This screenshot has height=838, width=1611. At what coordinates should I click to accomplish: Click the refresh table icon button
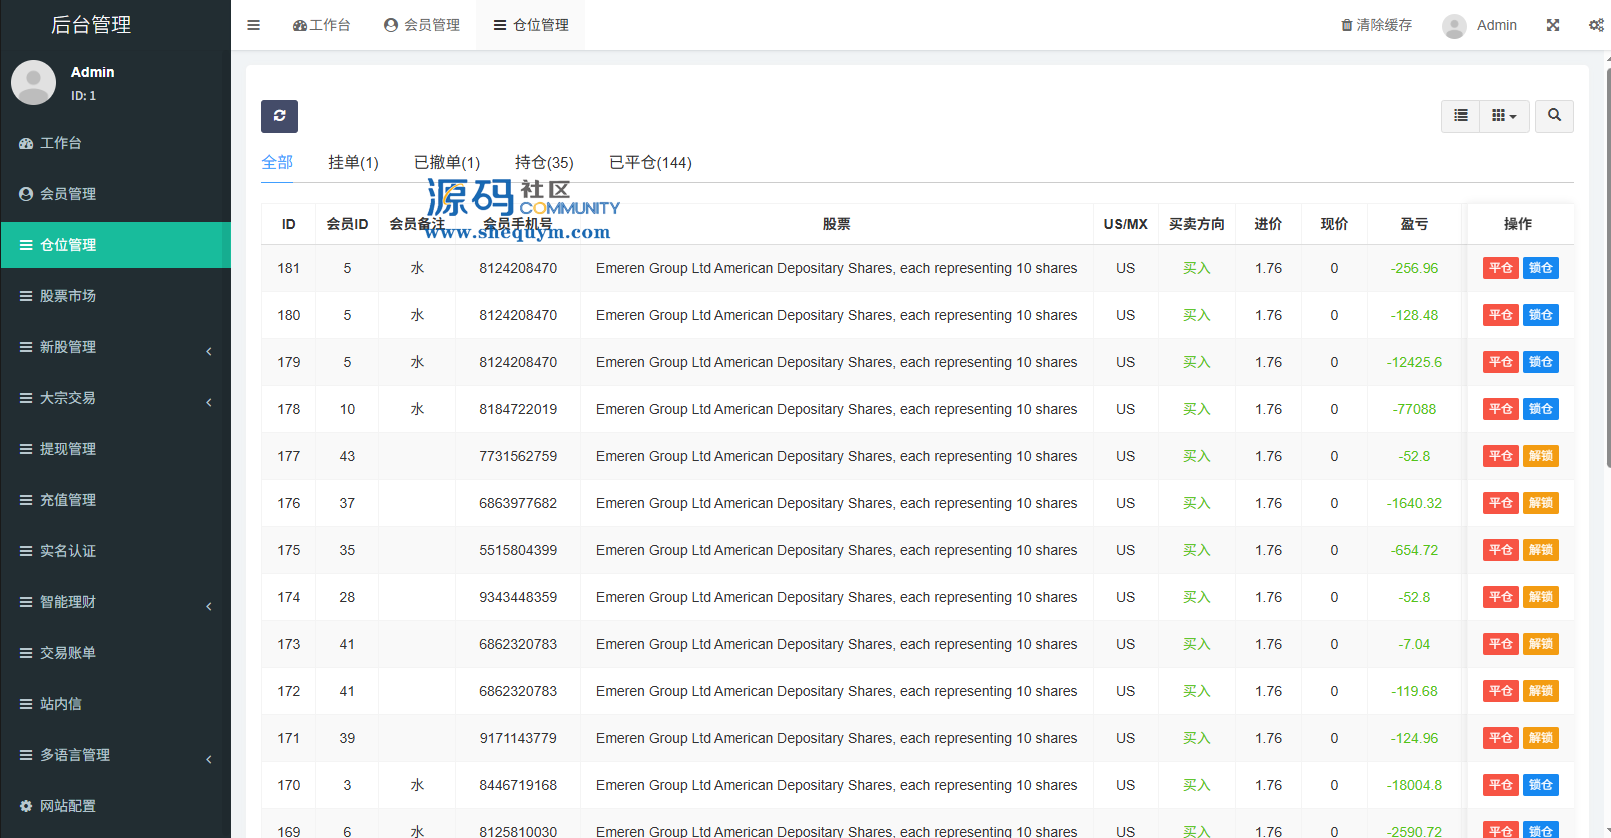279,116
